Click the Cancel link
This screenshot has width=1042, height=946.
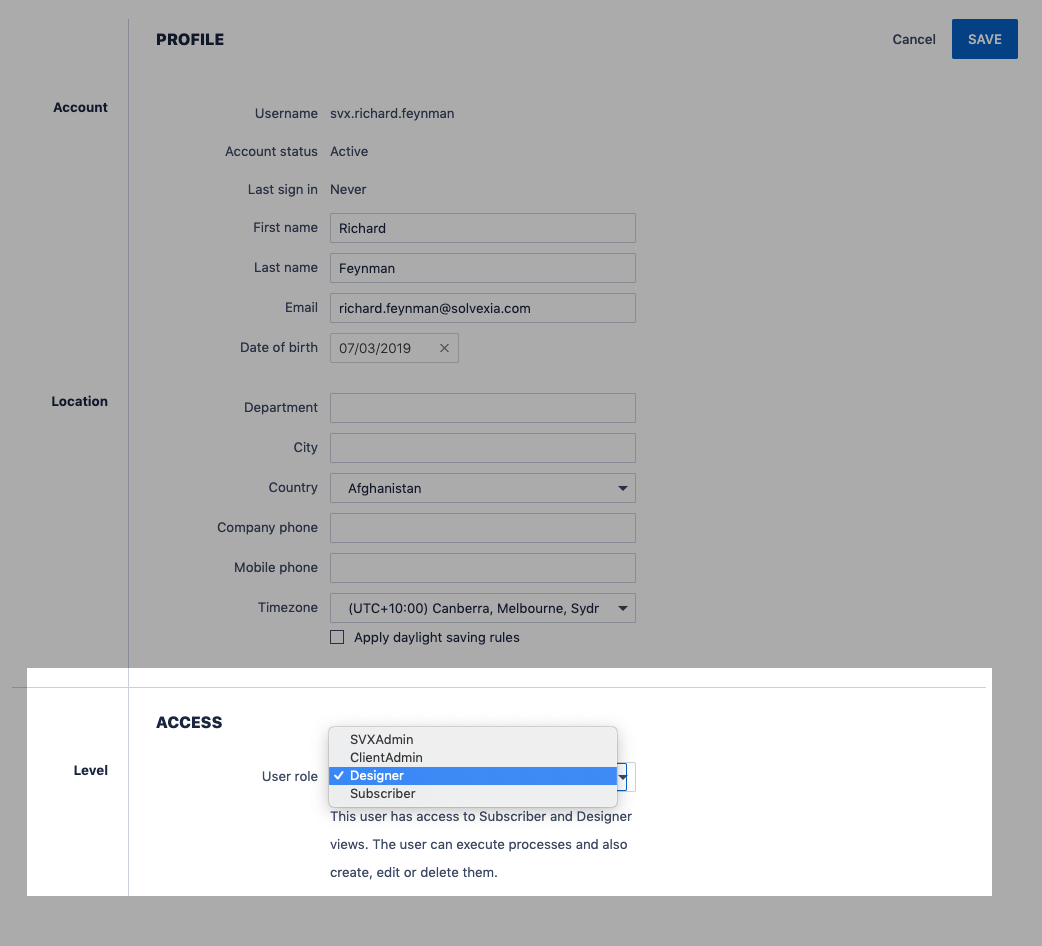tap(913, 40)
